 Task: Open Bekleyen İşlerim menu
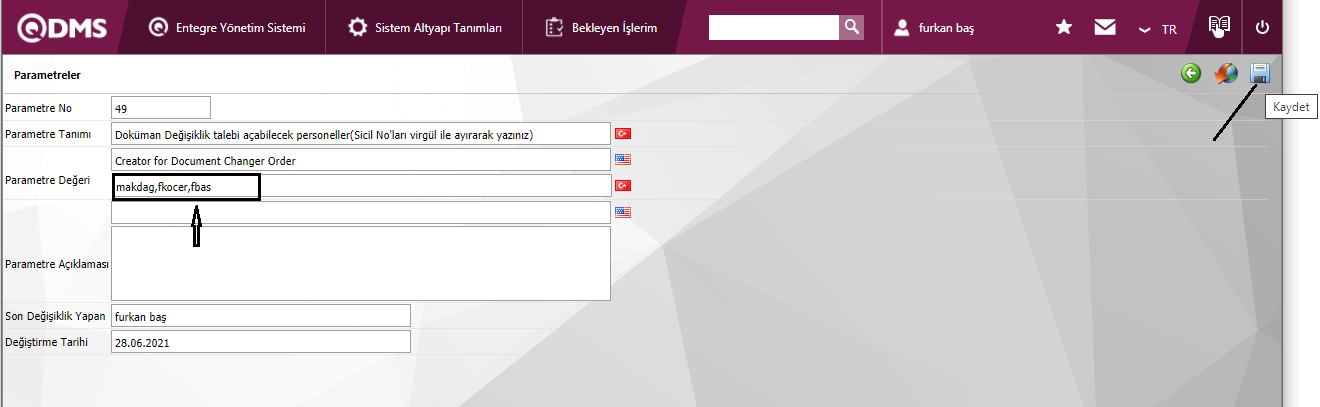tap(601, 27)
